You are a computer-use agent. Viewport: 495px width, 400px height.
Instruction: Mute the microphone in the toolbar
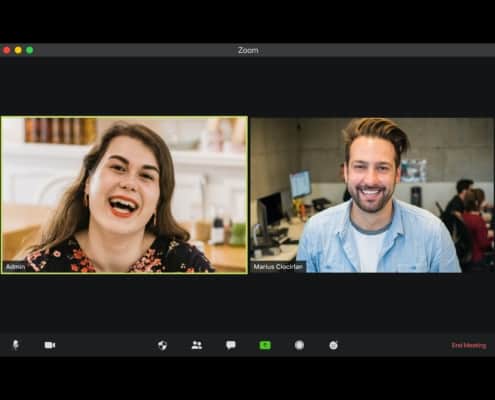(x=15, y=345)
